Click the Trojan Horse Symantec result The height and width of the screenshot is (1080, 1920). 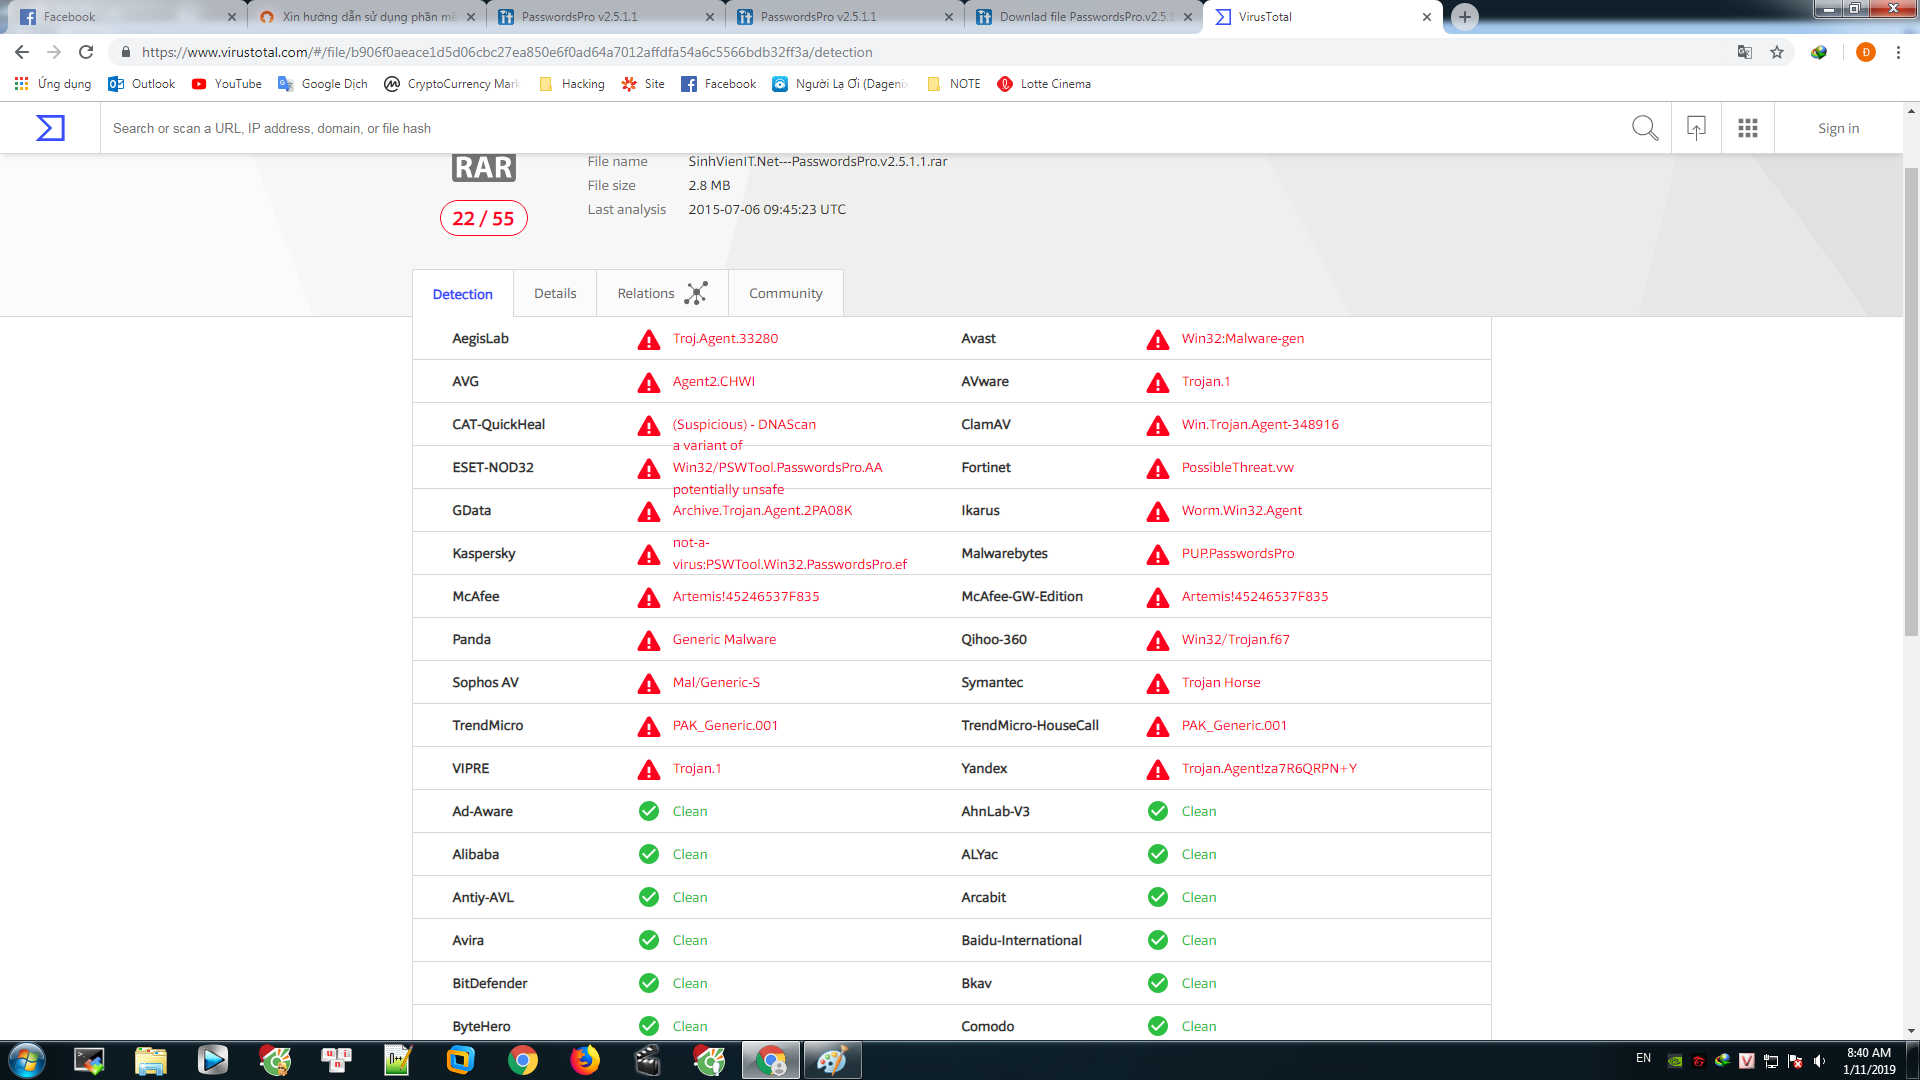point(1220,682)
